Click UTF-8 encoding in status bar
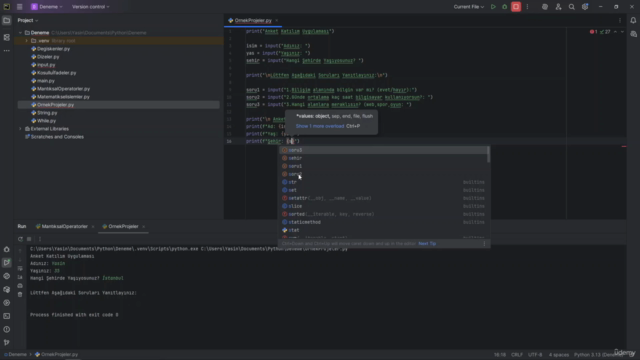The width and height of the screenshot is (640, 360). point(535,355)
